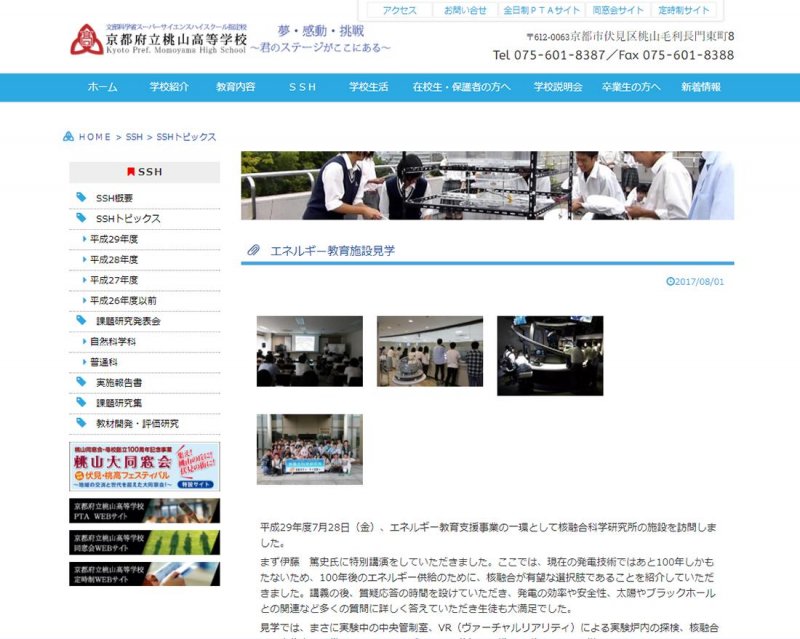The width and height of the screenshot is (800, 639).
Task: Click the paperclip icon beside the article title
Action: 254,250
